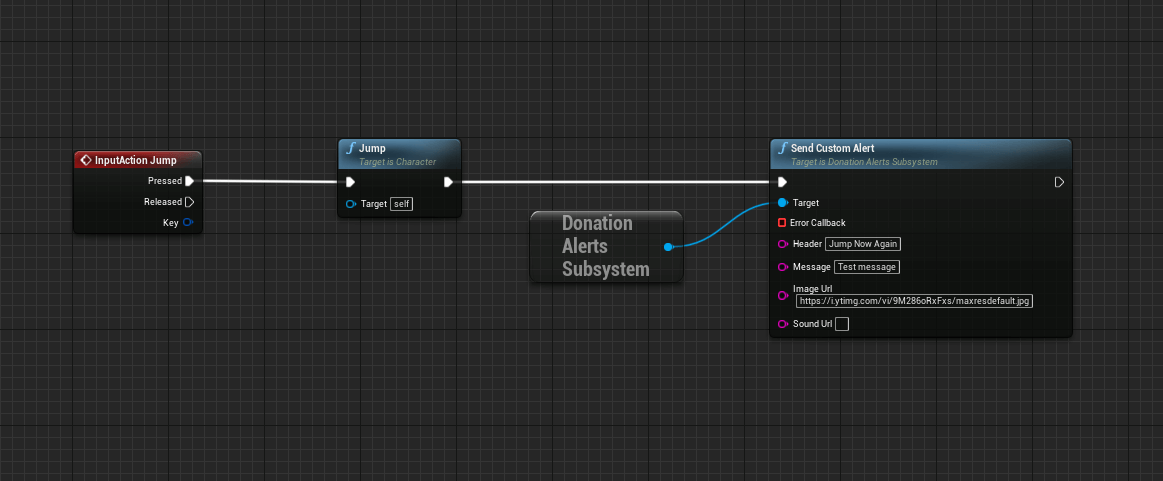
Task: Click the Donation Alerts Subsystem output pin
Action: [x=668, y=246]
